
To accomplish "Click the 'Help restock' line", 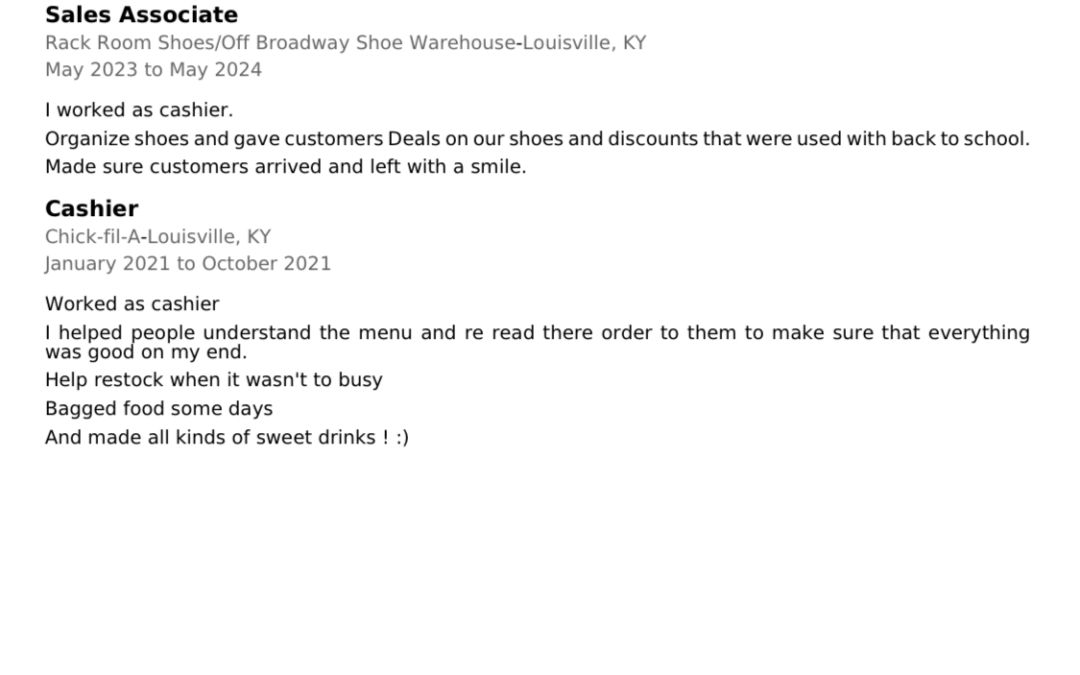I will tap(213, 380).
